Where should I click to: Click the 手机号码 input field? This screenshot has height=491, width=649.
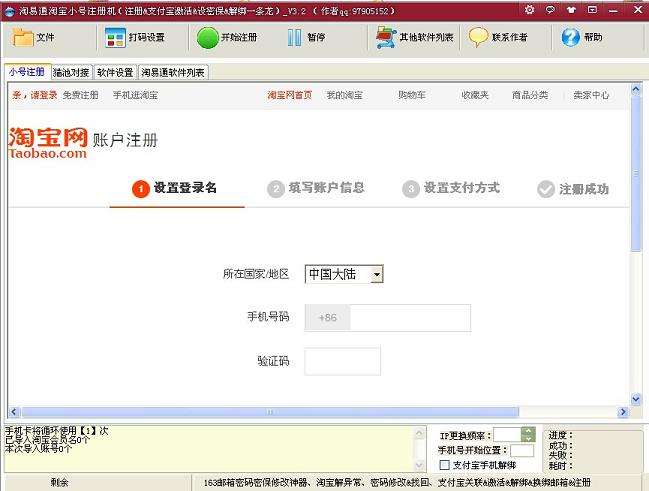[x=410, y=318]
